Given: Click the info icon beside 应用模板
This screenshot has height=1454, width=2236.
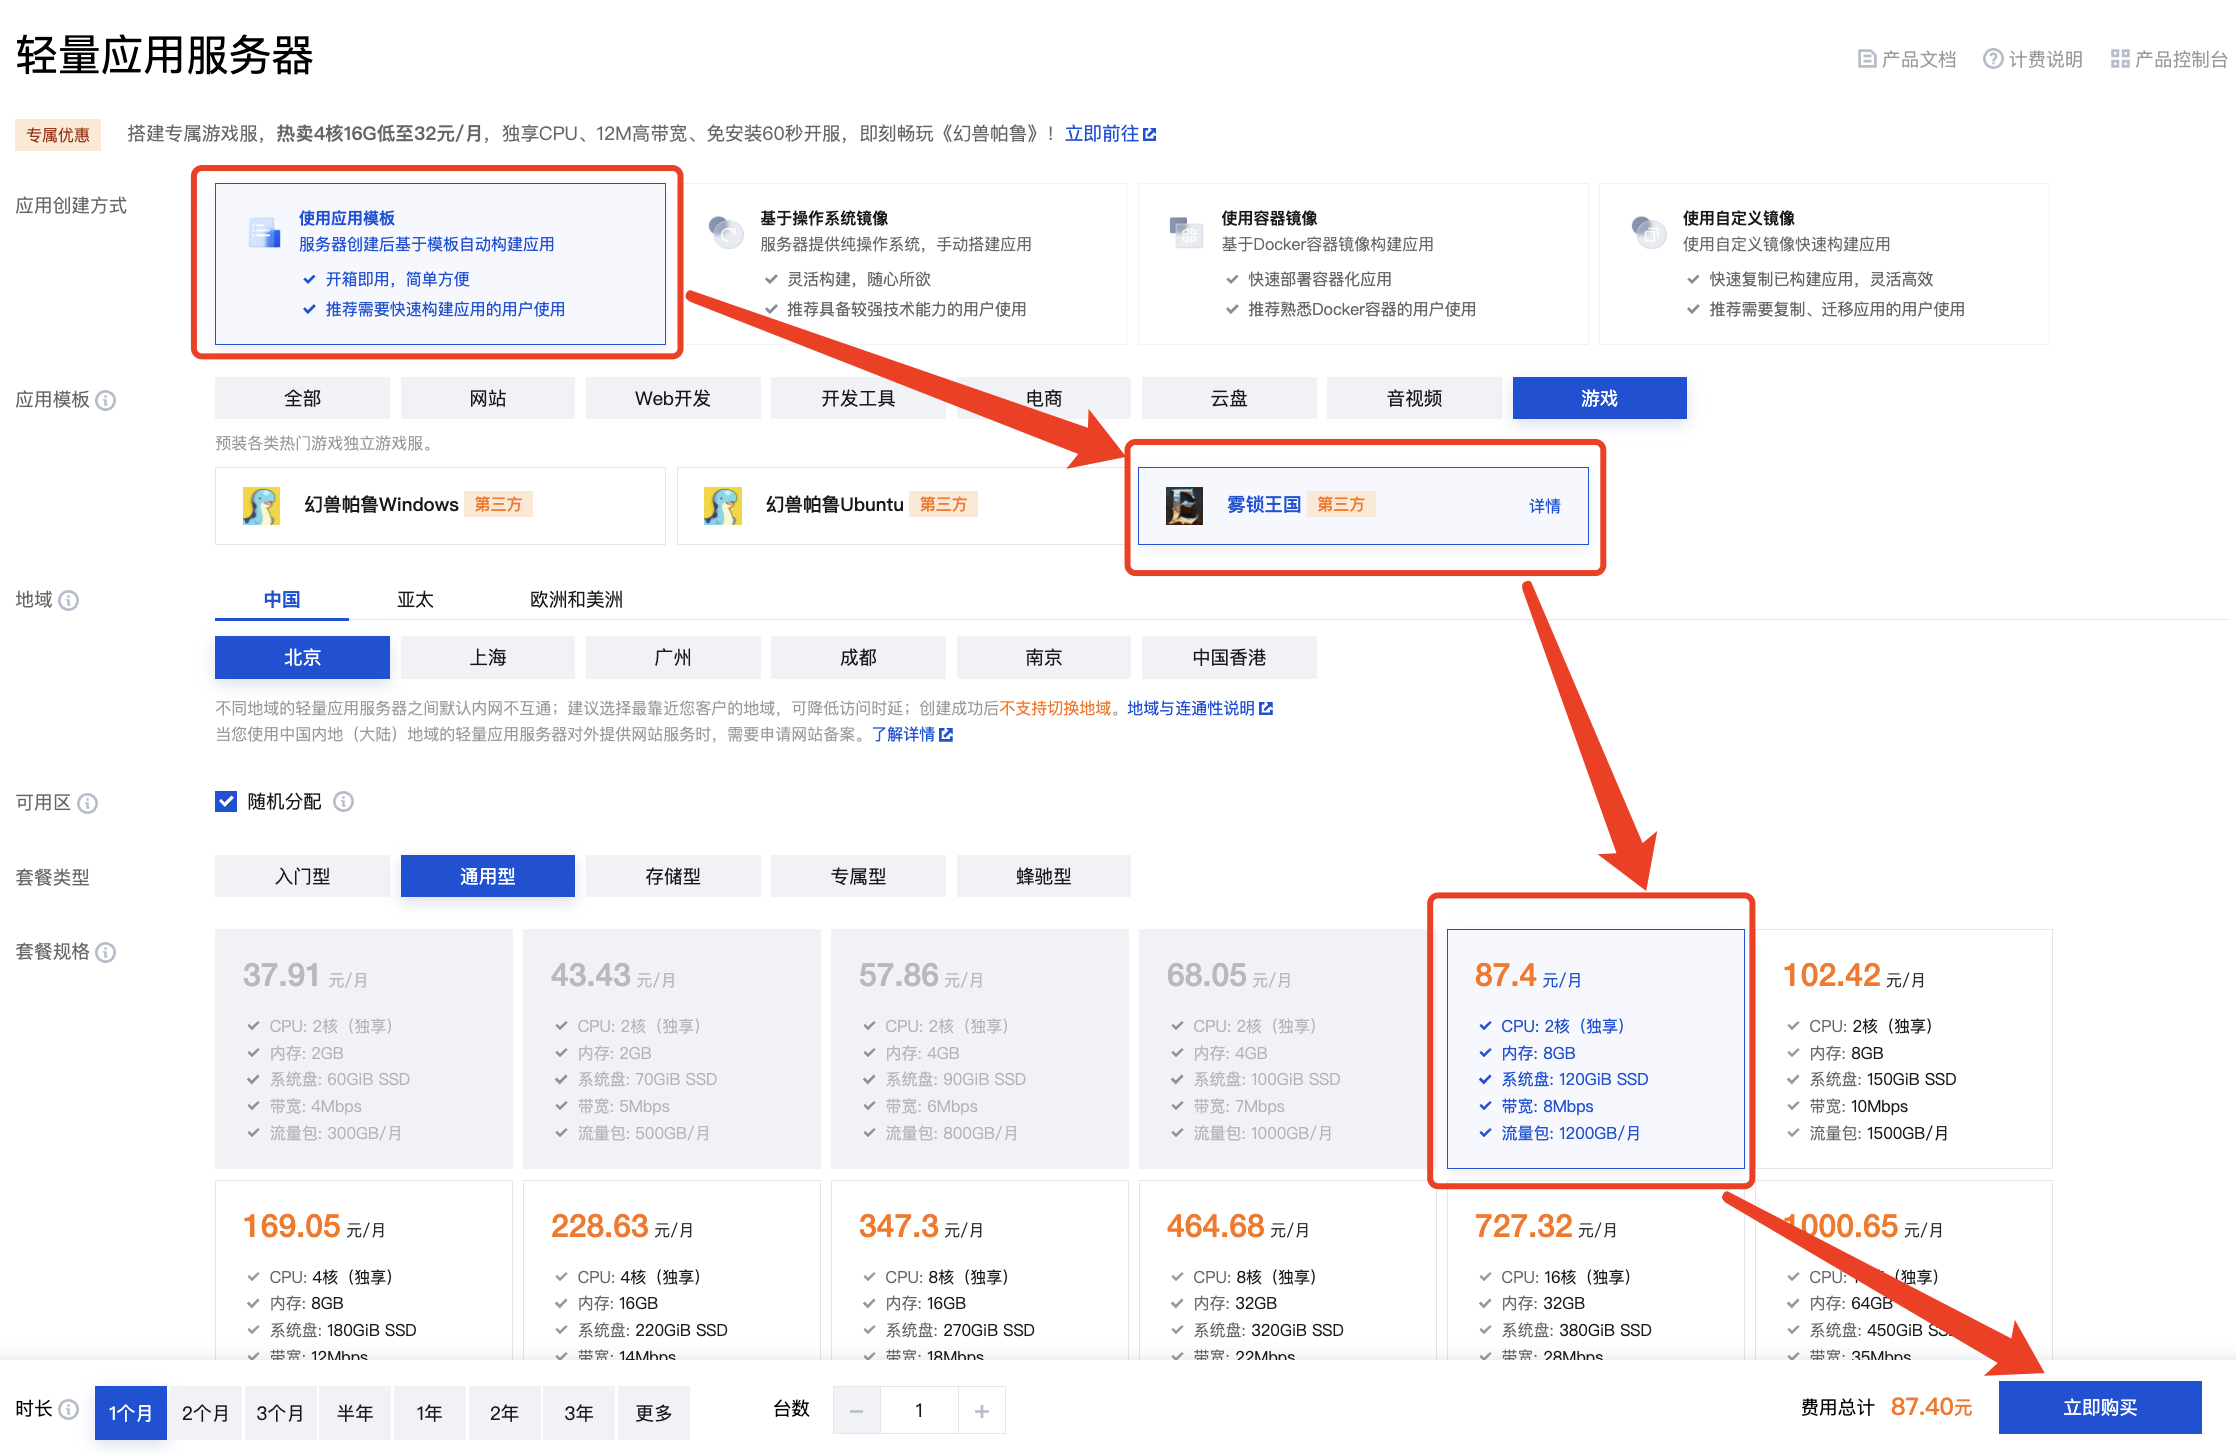Looking at the screenshot, I should (106, 401).
